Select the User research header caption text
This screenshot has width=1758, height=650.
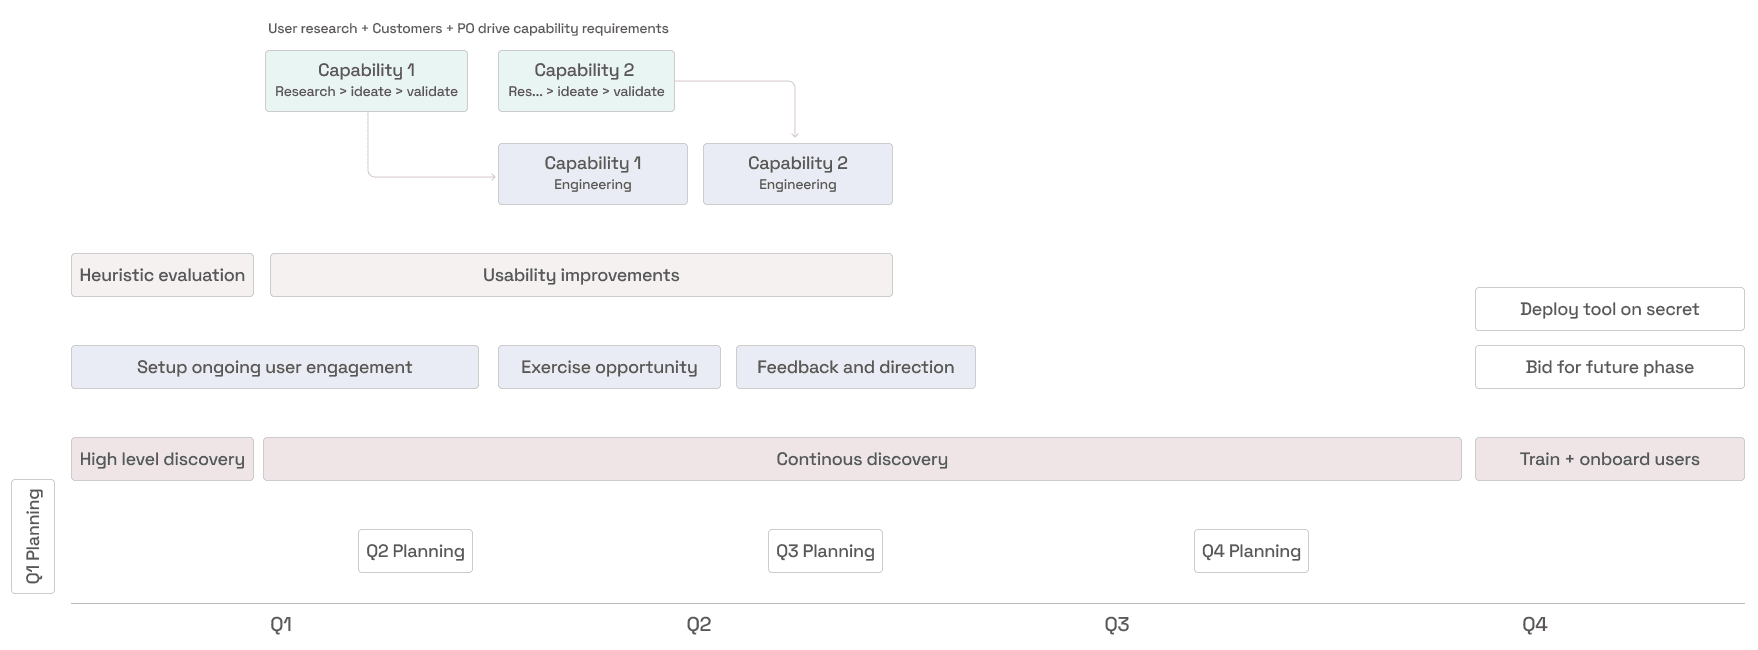click(x=468, y=29)
